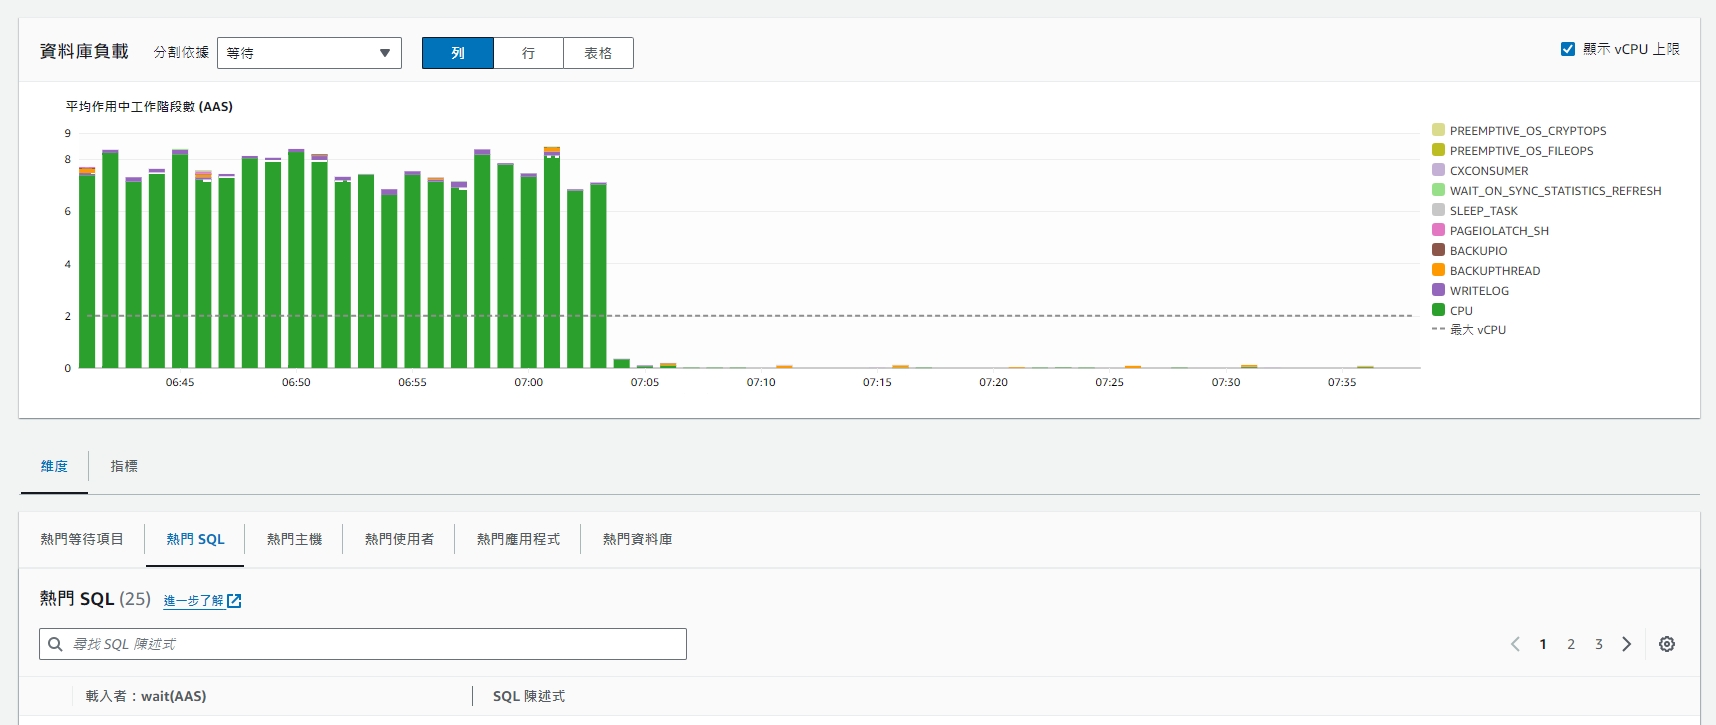
Task: Click the 07:20 time axis label
Action: click(993, 382)
